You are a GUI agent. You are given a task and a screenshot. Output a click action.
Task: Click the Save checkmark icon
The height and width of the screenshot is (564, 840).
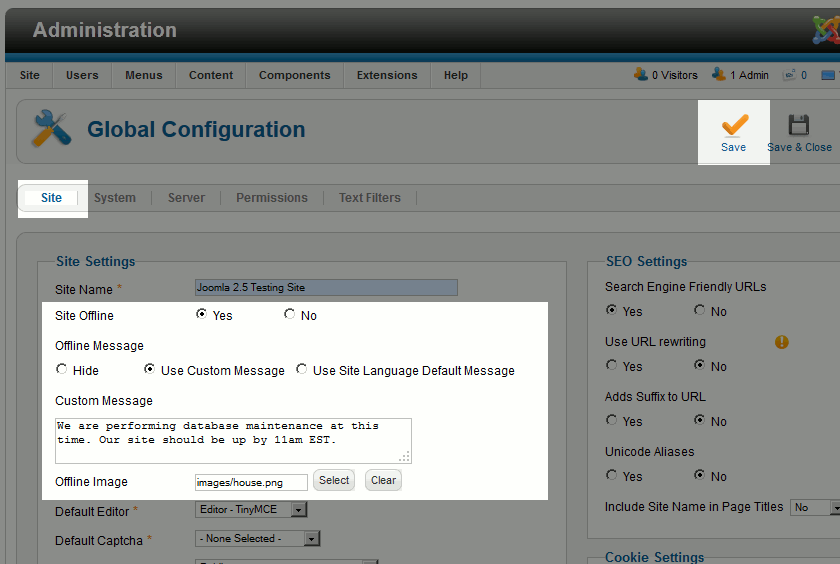pos(734,125)
